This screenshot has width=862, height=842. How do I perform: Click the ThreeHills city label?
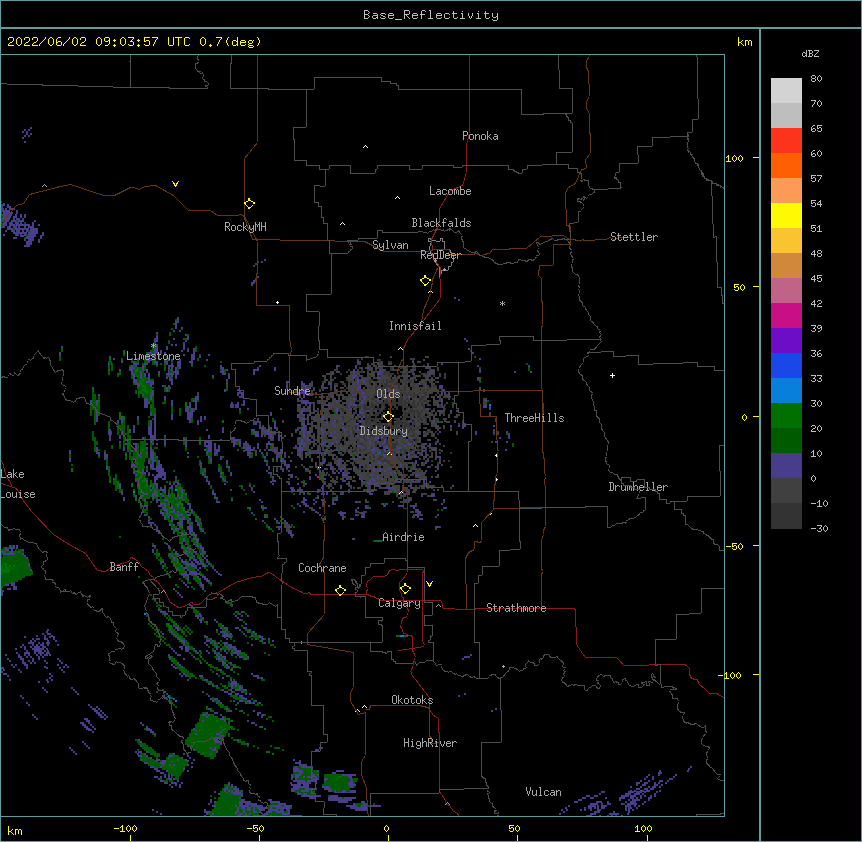click(x=534, y=418)
